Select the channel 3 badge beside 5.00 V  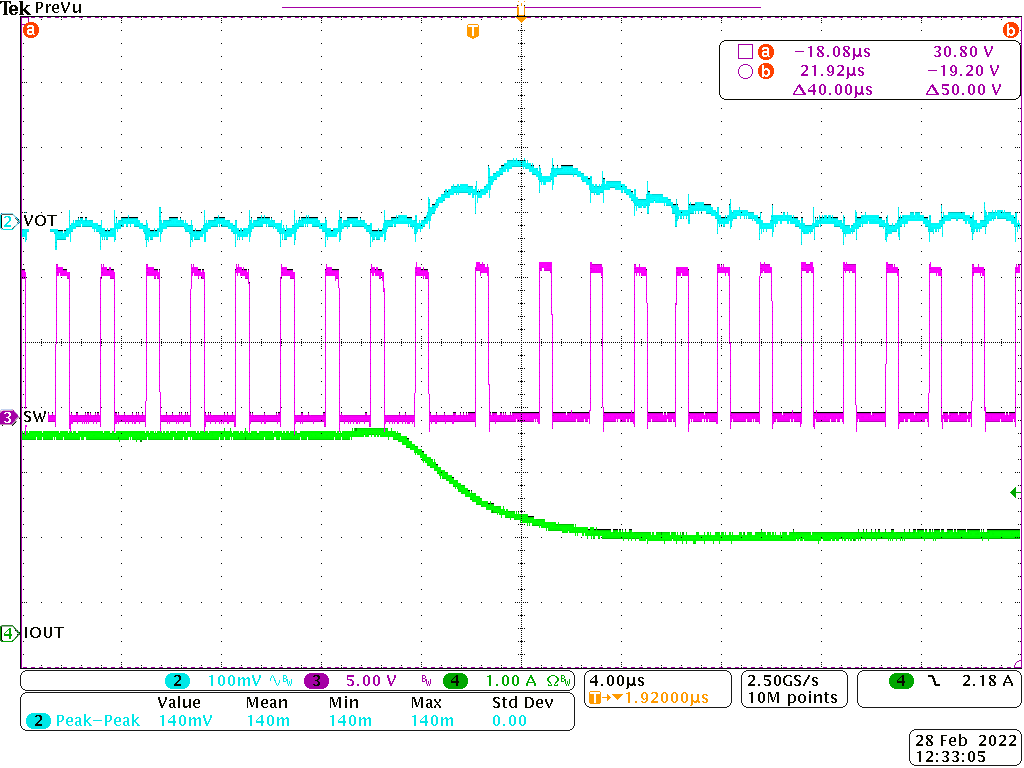coord(316,681)
